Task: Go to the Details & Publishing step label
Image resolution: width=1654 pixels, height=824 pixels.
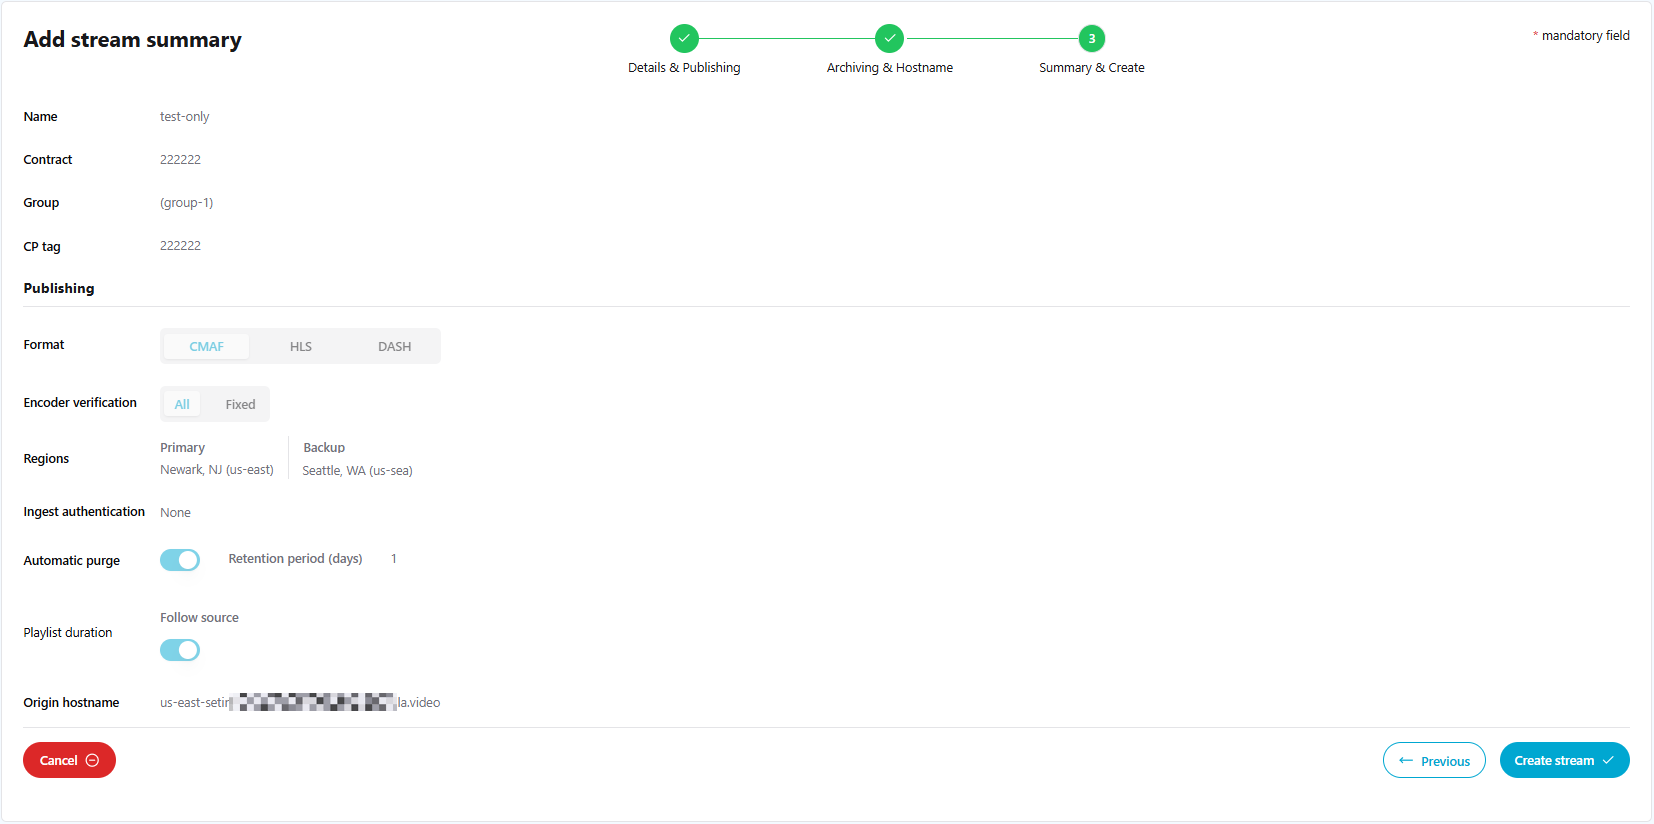Action: point(684,68)
